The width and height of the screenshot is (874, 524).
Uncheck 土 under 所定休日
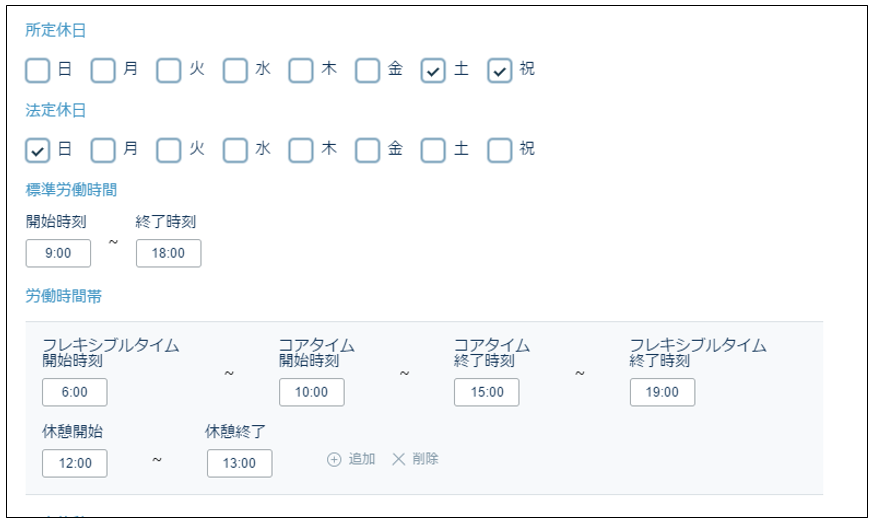point(433,70)
